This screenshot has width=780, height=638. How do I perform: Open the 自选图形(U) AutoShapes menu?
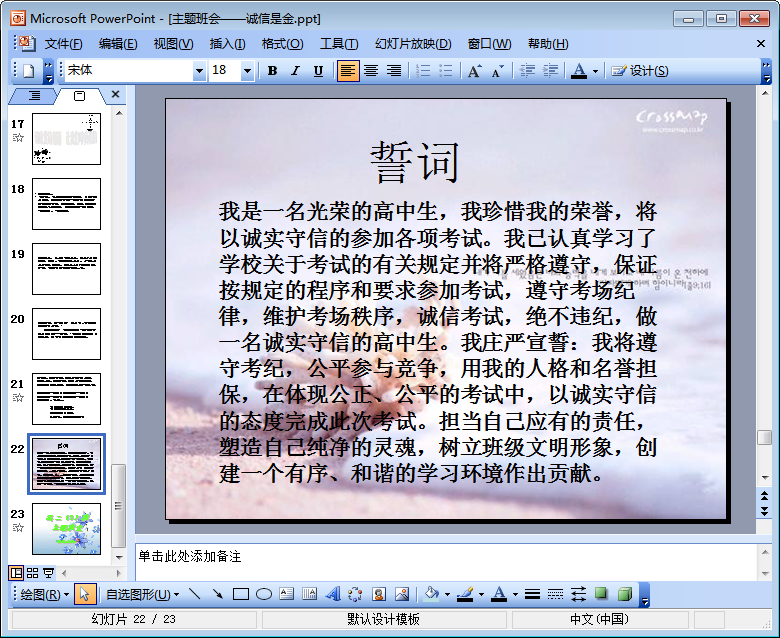143,594
